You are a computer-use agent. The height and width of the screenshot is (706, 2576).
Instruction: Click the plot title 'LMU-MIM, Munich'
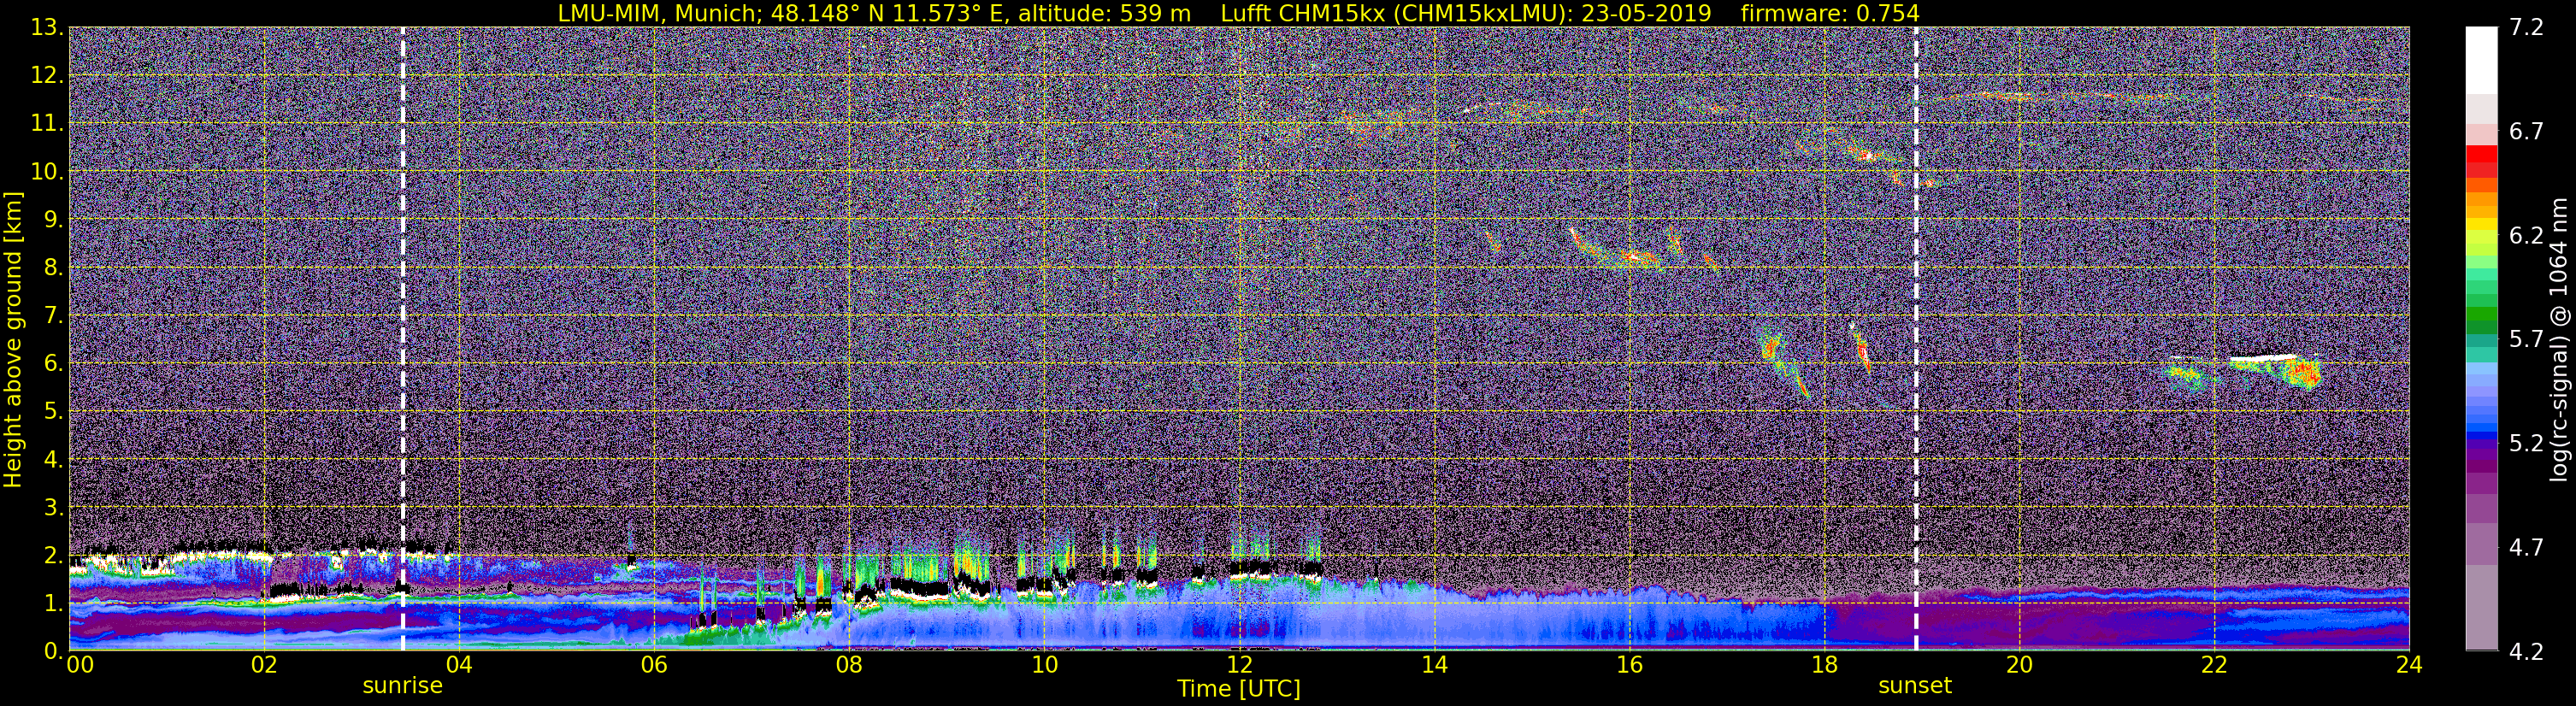(659, 14)
